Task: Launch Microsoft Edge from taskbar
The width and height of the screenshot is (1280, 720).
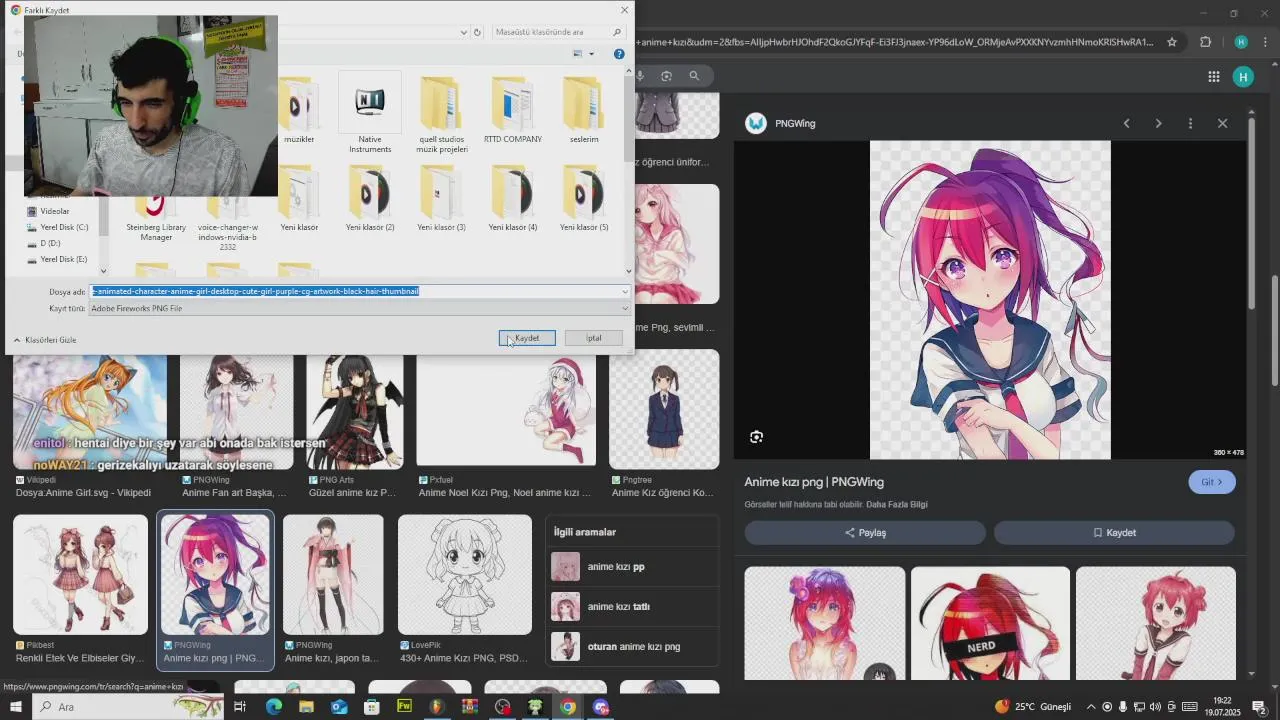Action: pos(273,707)
